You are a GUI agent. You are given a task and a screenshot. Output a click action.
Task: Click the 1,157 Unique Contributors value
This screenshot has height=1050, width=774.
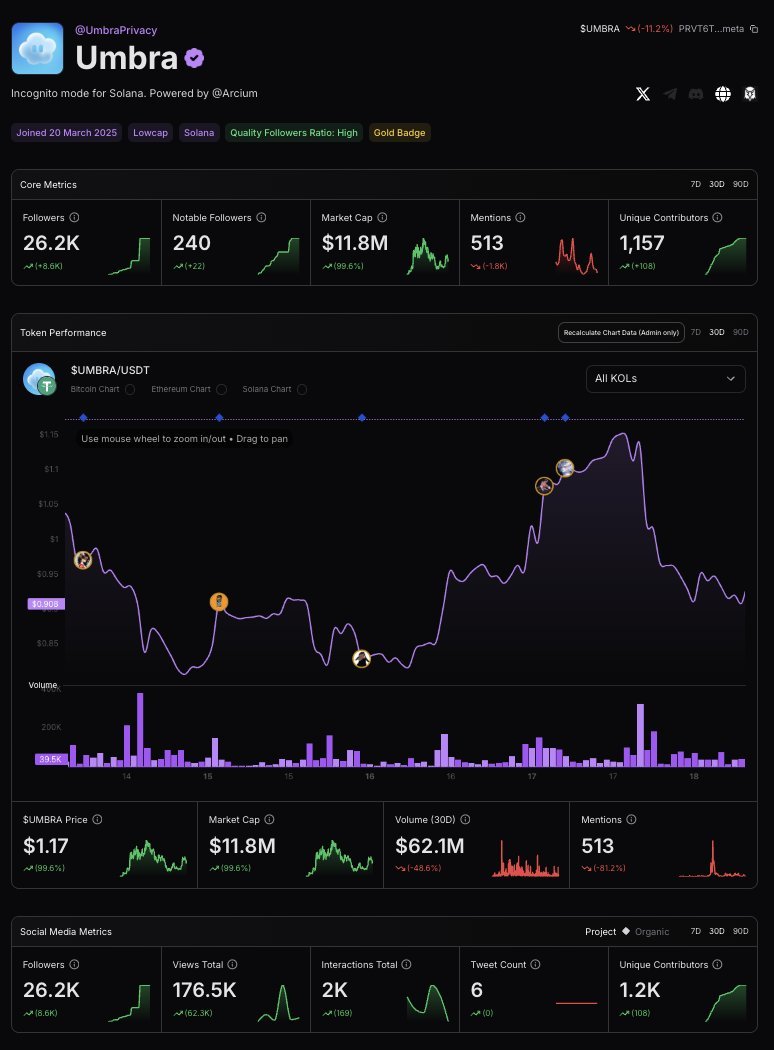tap(641, 243)
